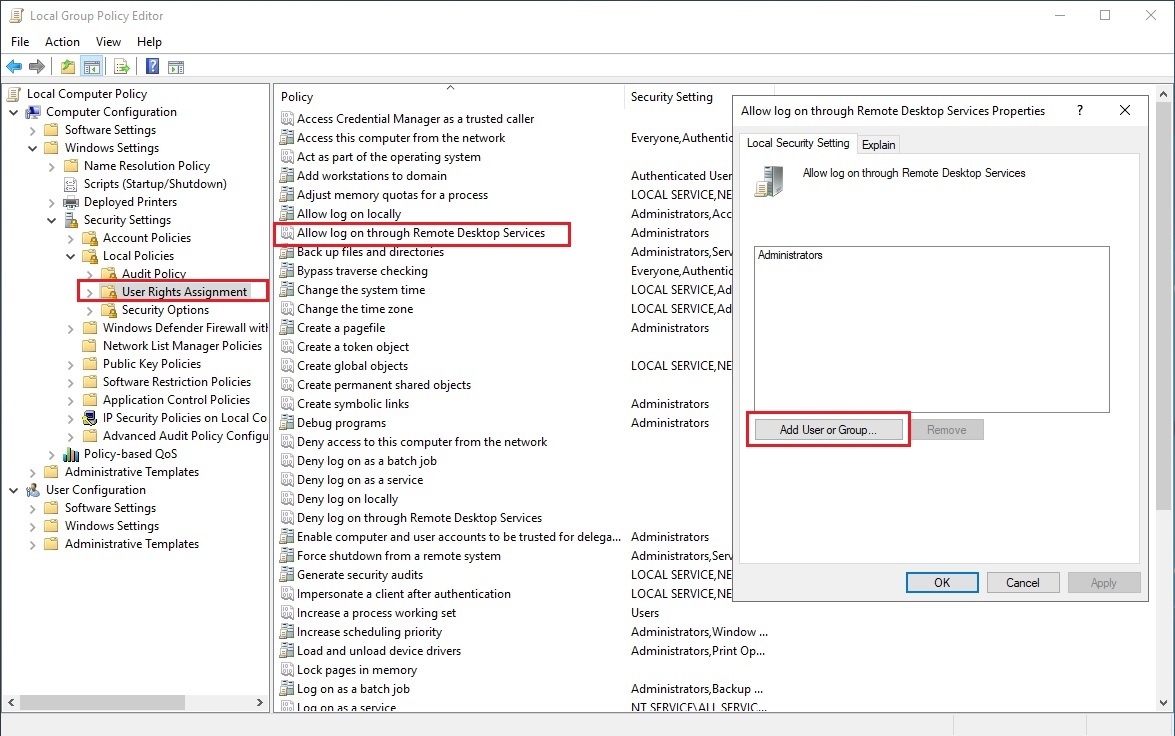Click the Up One Level folder icon

pyautogui.click(x=67, y=67)
